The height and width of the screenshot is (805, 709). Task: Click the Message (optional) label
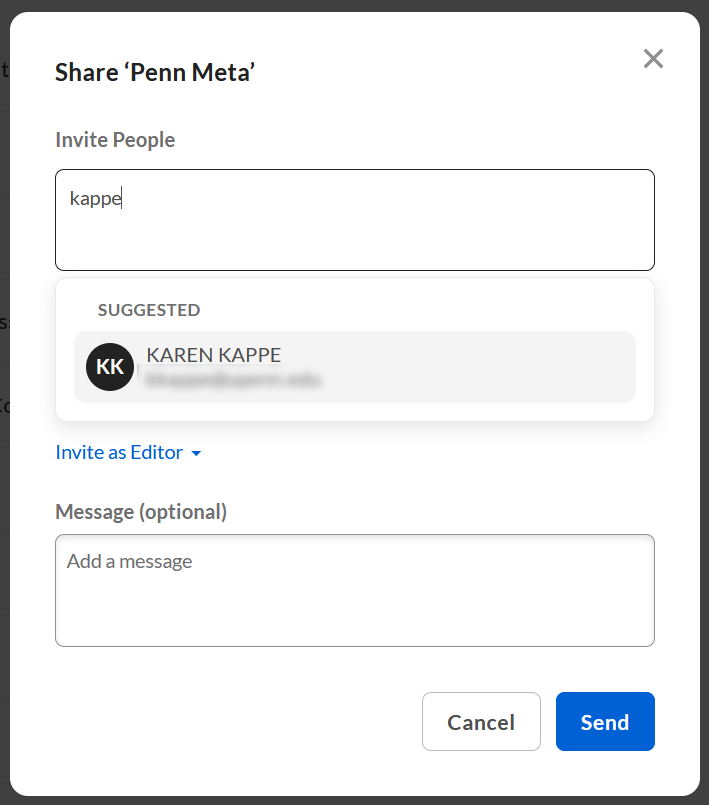pos(141,512)
